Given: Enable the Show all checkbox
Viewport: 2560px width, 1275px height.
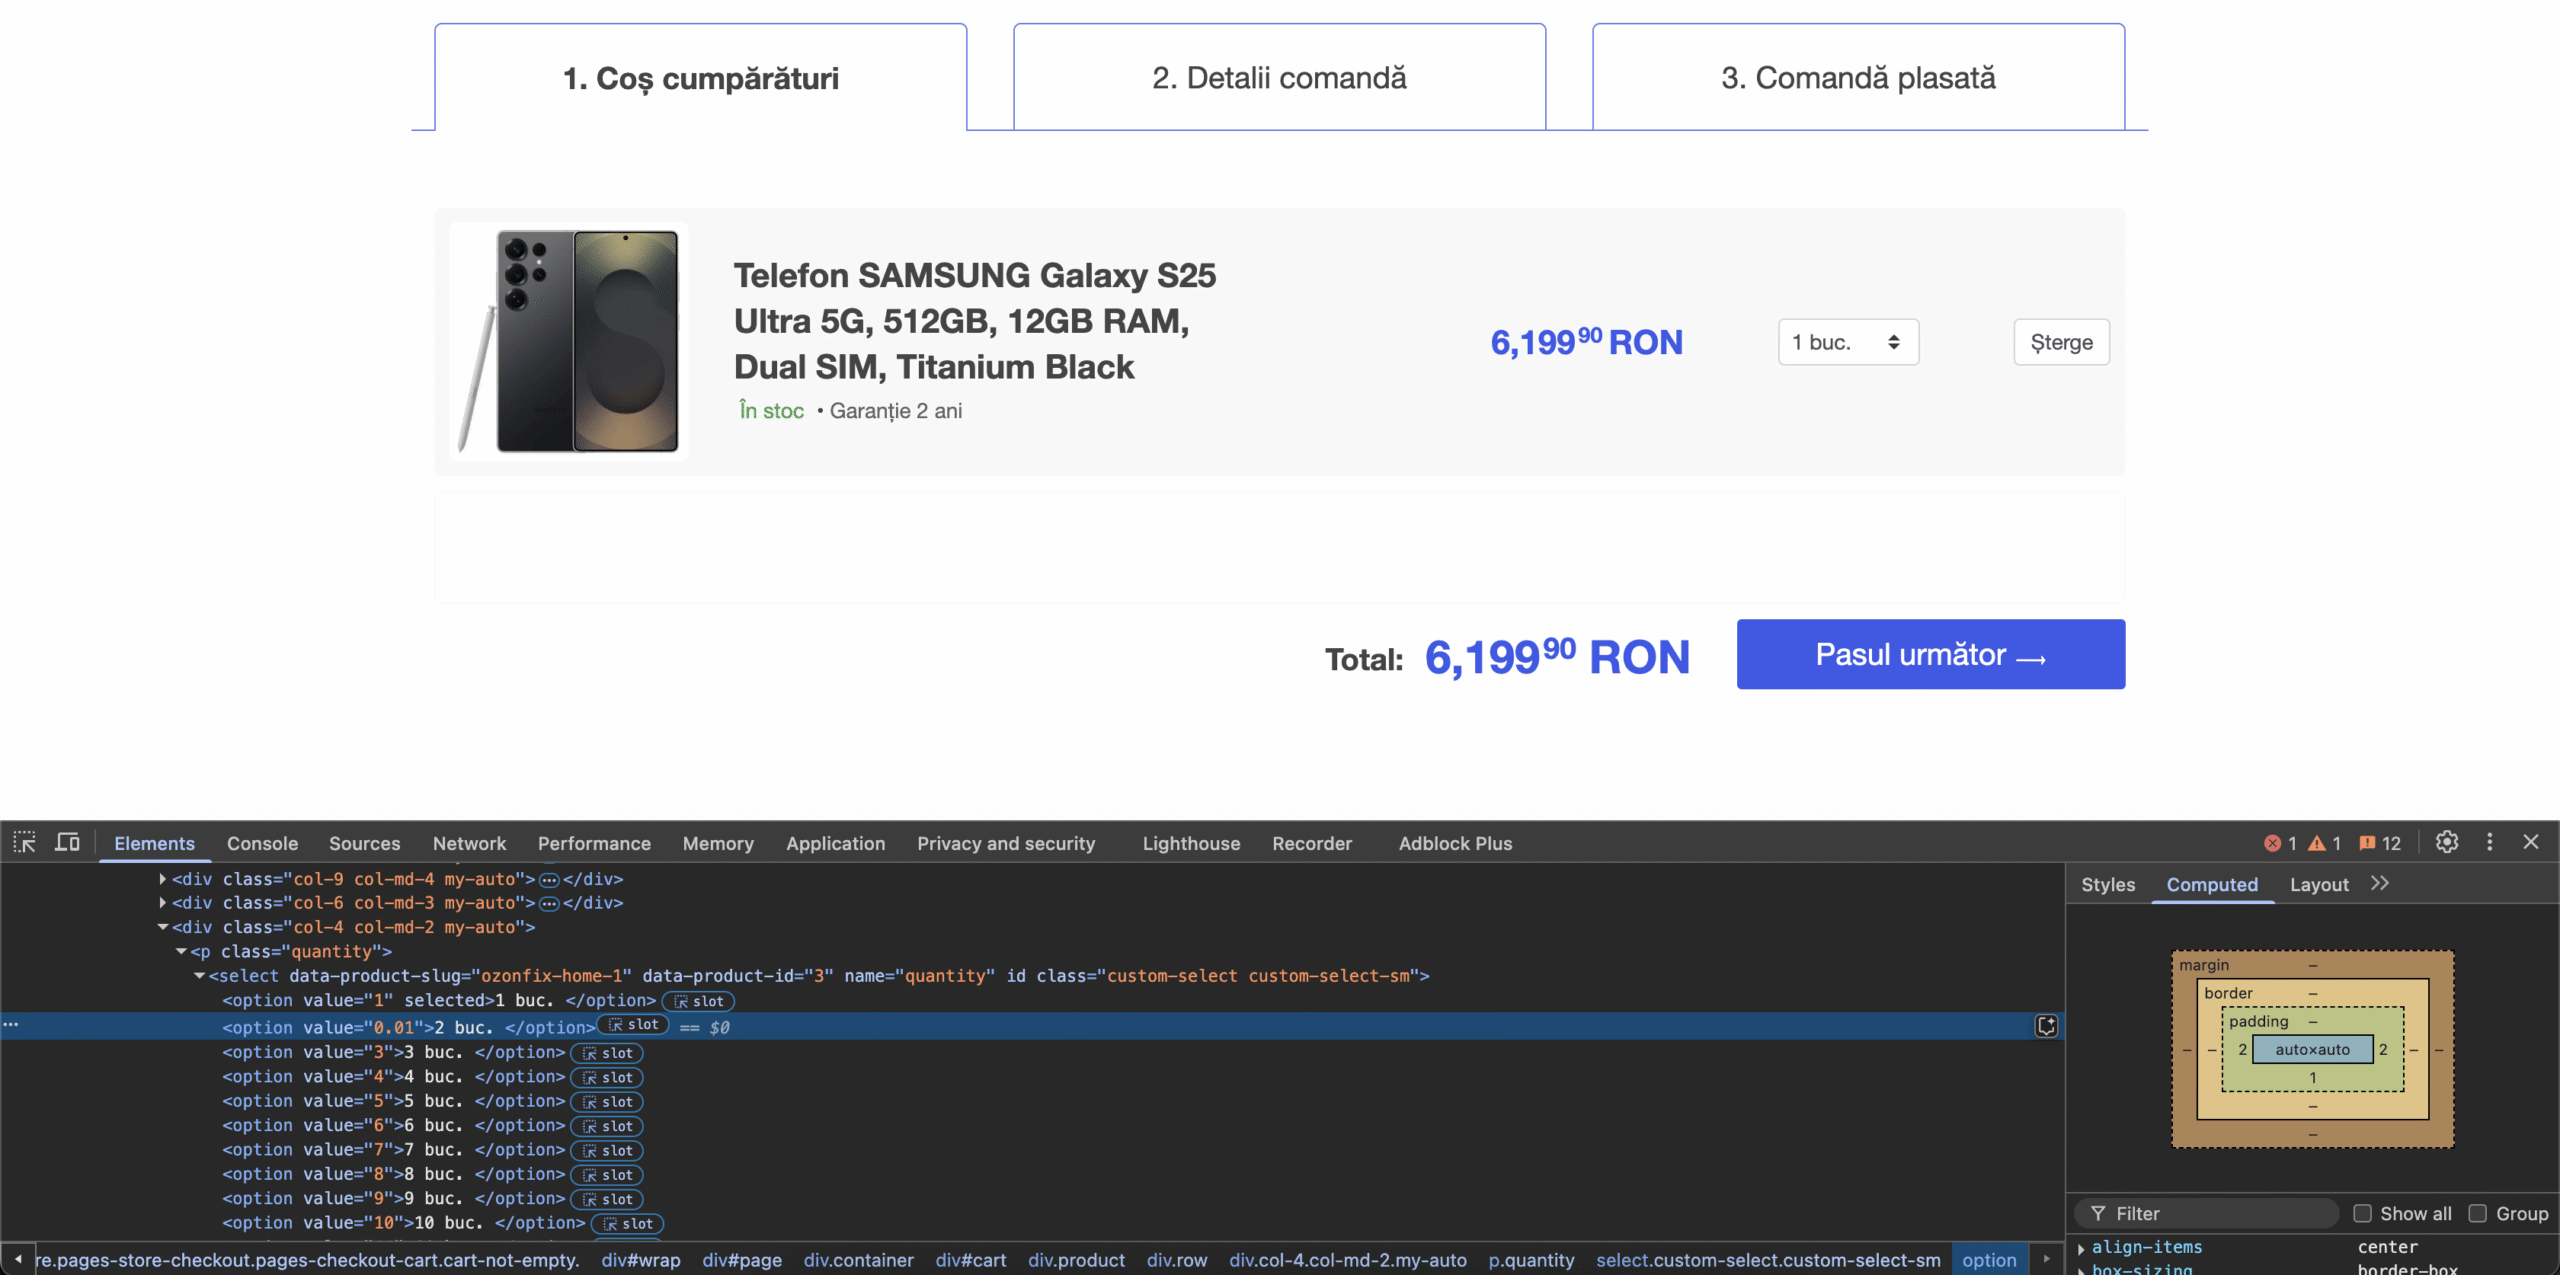Looking at the screenshot, I should tap(2362, 1214).
